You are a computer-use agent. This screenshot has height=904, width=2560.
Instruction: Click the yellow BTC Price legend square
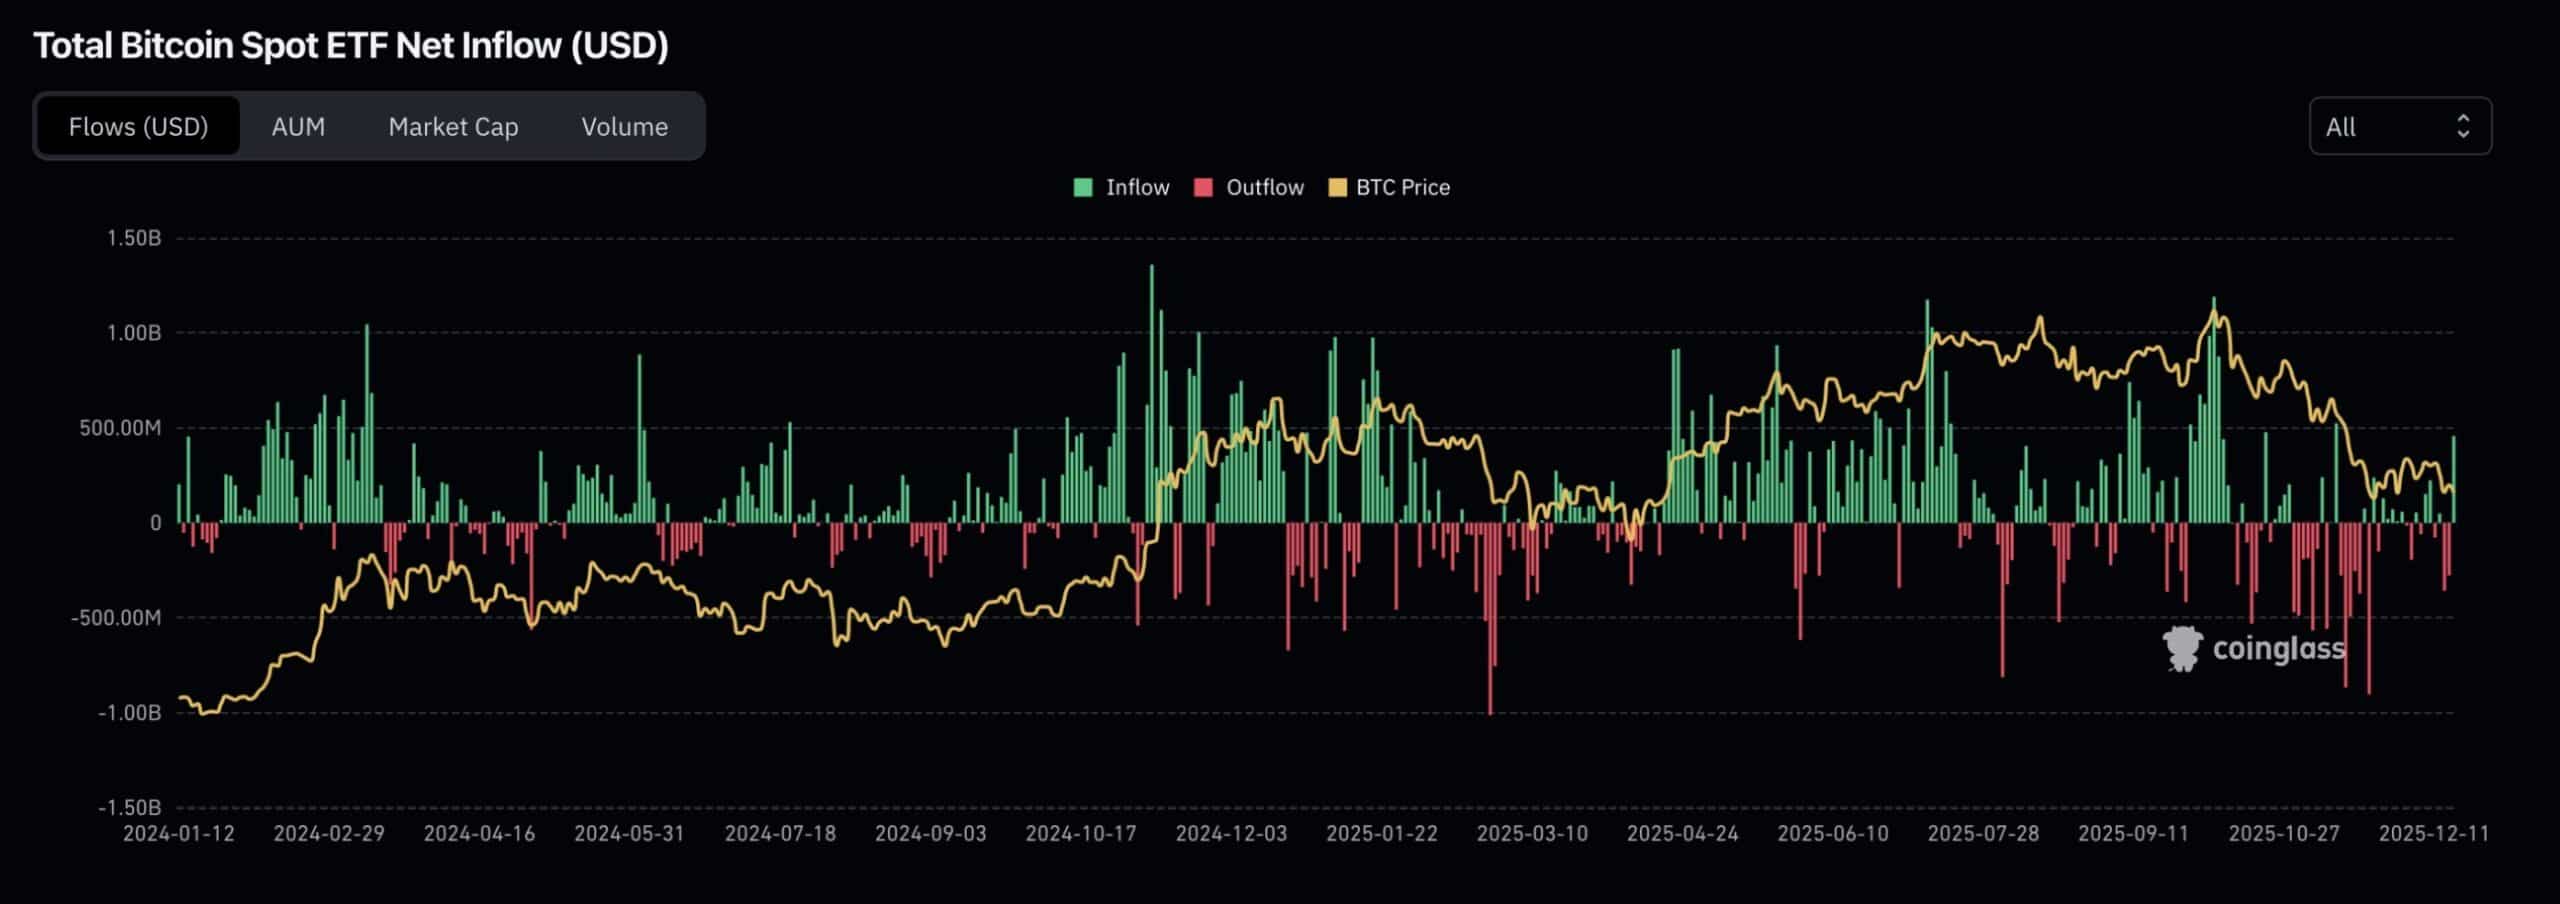point(1338,187)
